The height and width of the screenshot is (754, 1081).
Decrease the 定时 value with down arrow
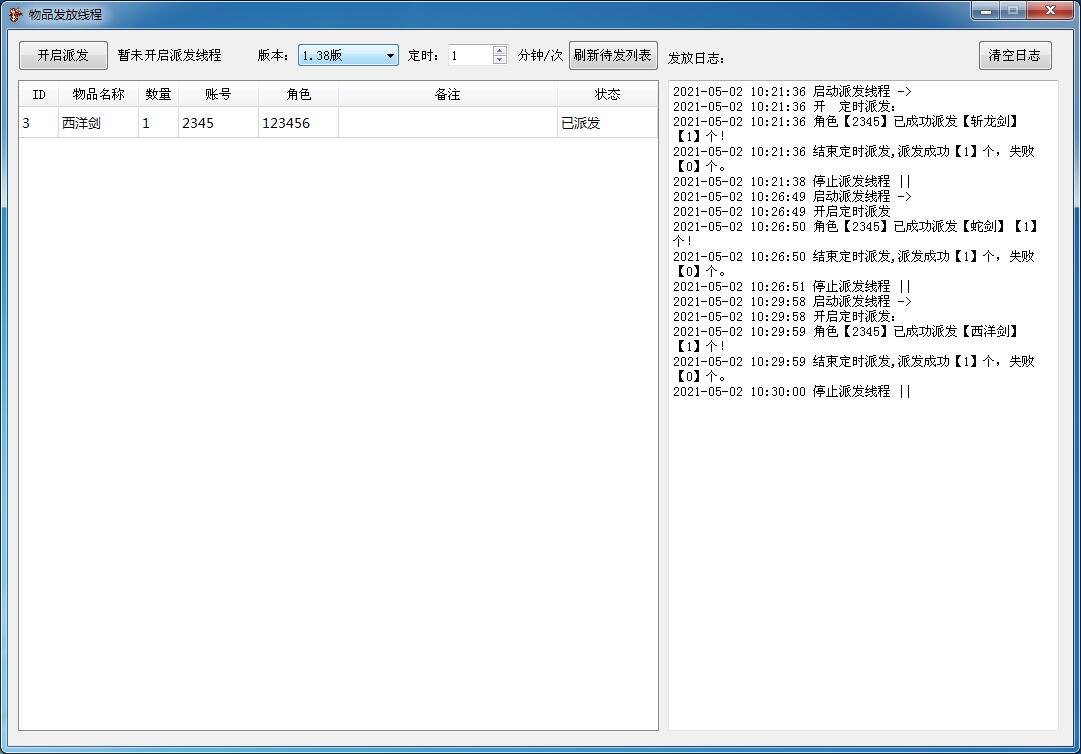point(500,60)
